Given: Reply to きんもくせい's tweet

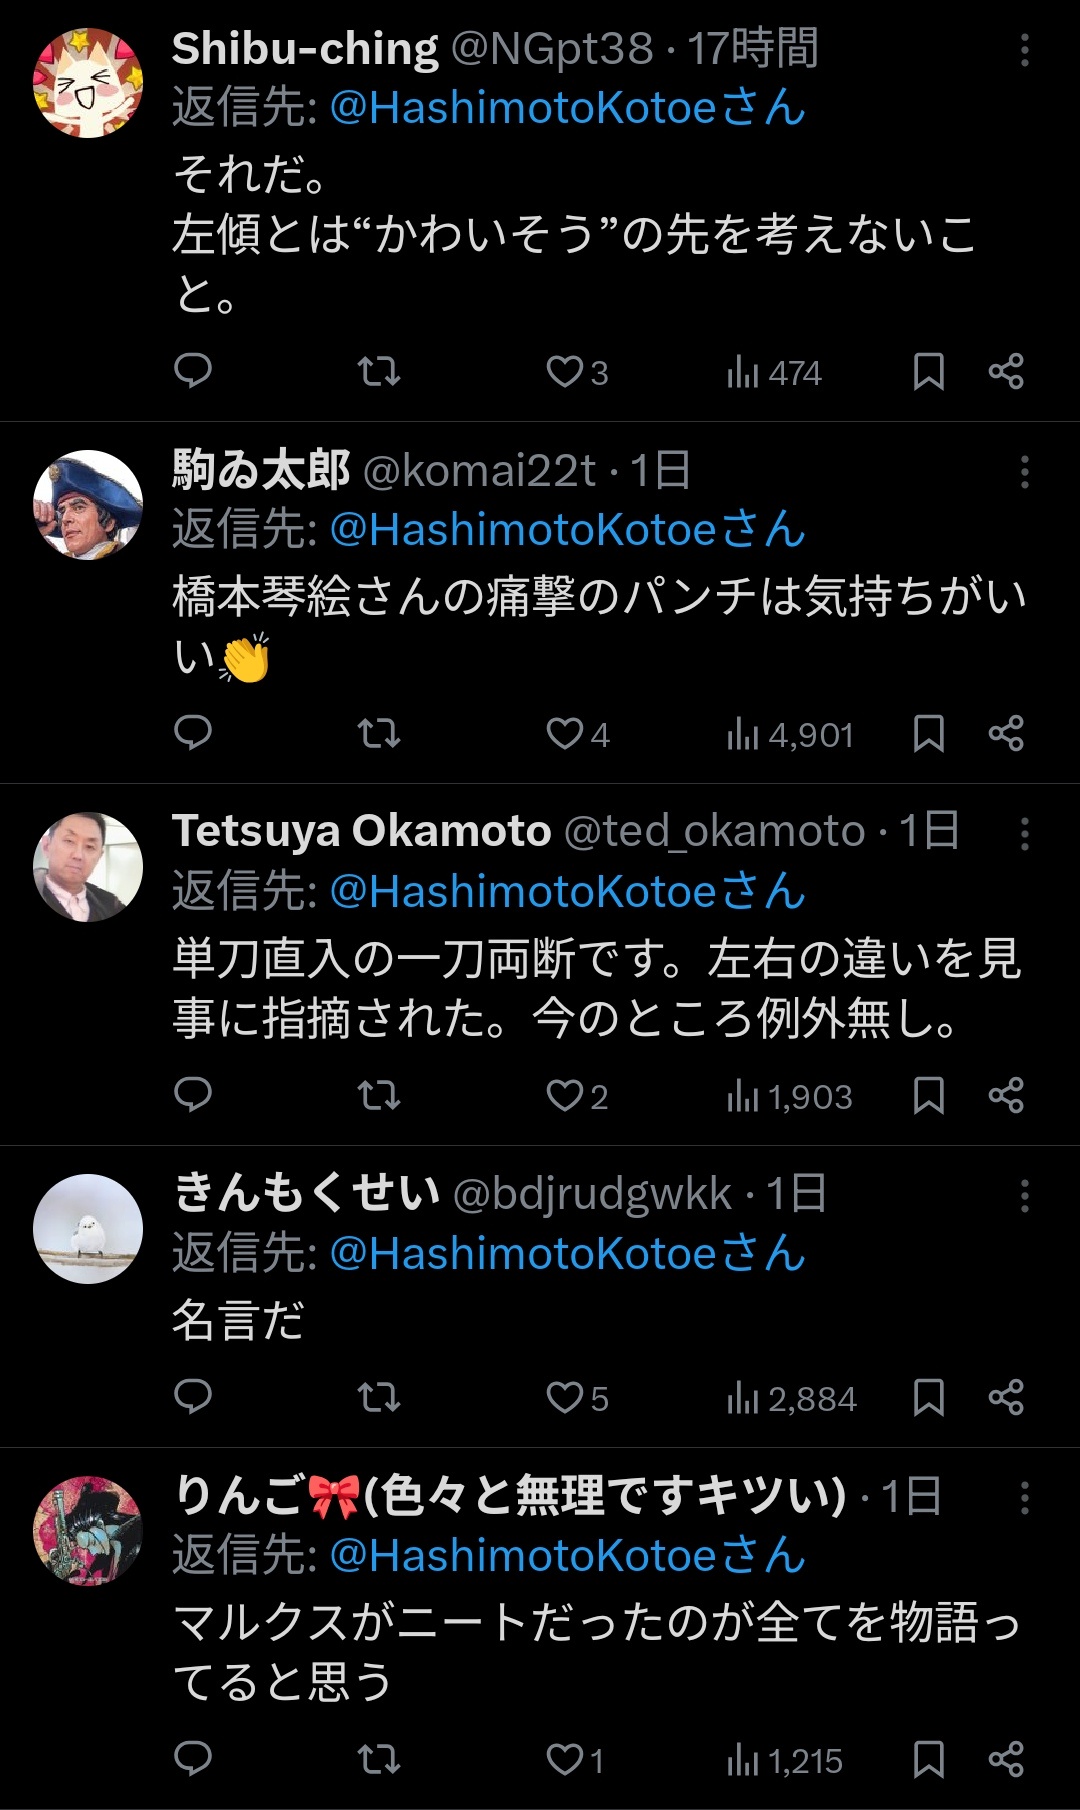Looking at the screenshot, I should [x=193, y=1397].
